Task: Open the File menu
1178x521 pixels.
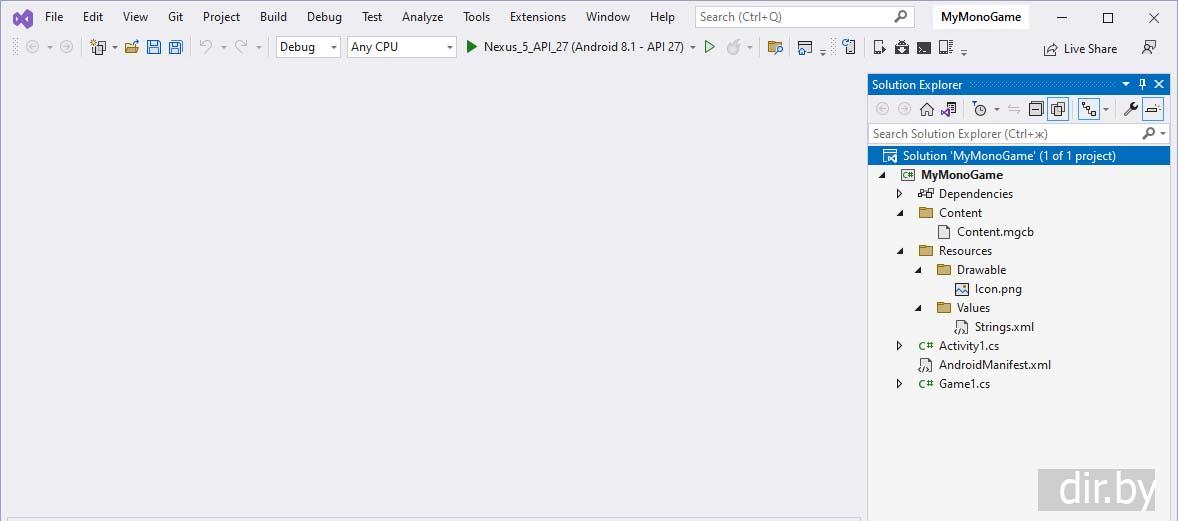Action: [x=54, y=17]
